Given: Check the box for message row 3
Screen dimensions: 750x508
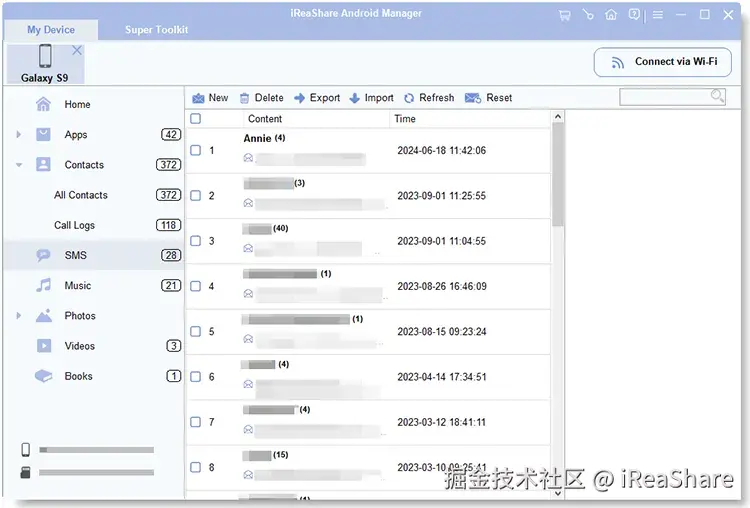Looking at the screenshot, I should tap(196, 241).
